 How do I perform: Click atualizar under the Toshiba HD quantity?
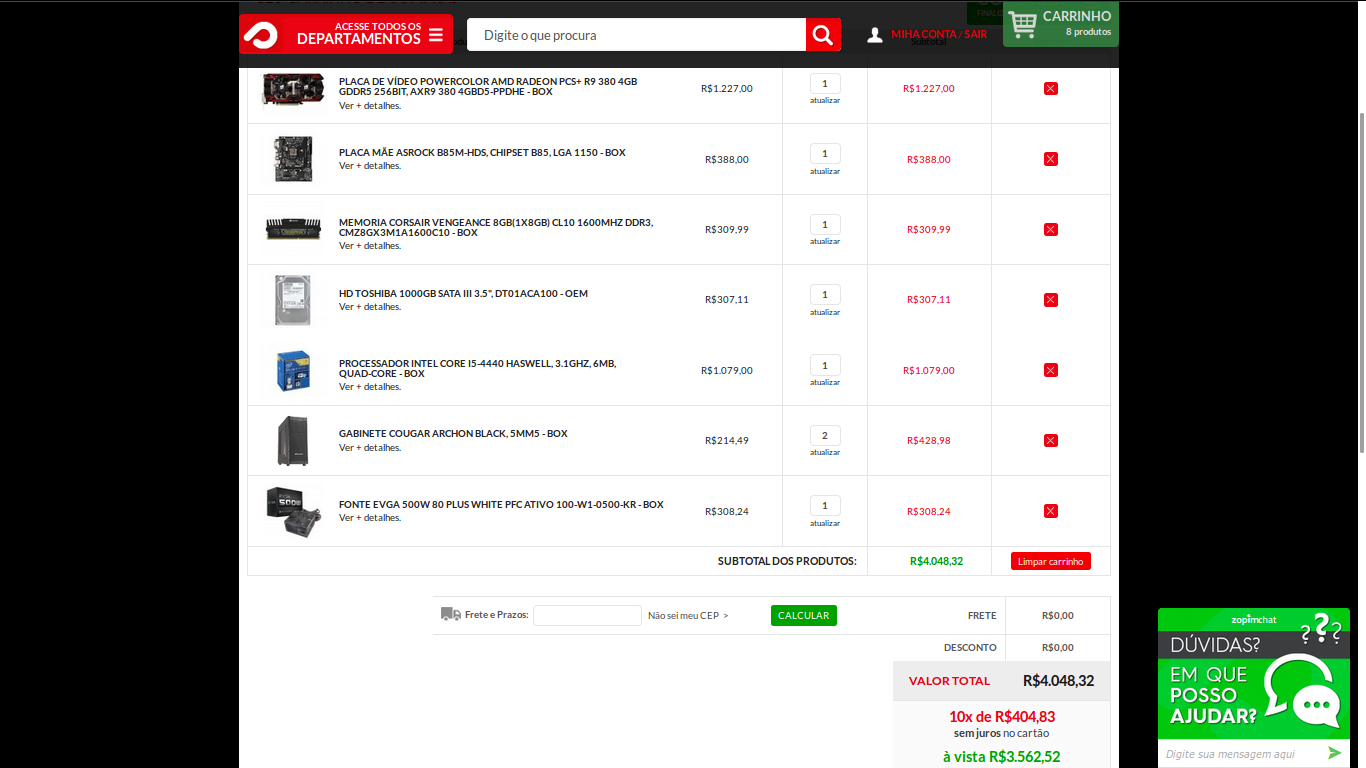click(x=825, y=312)
